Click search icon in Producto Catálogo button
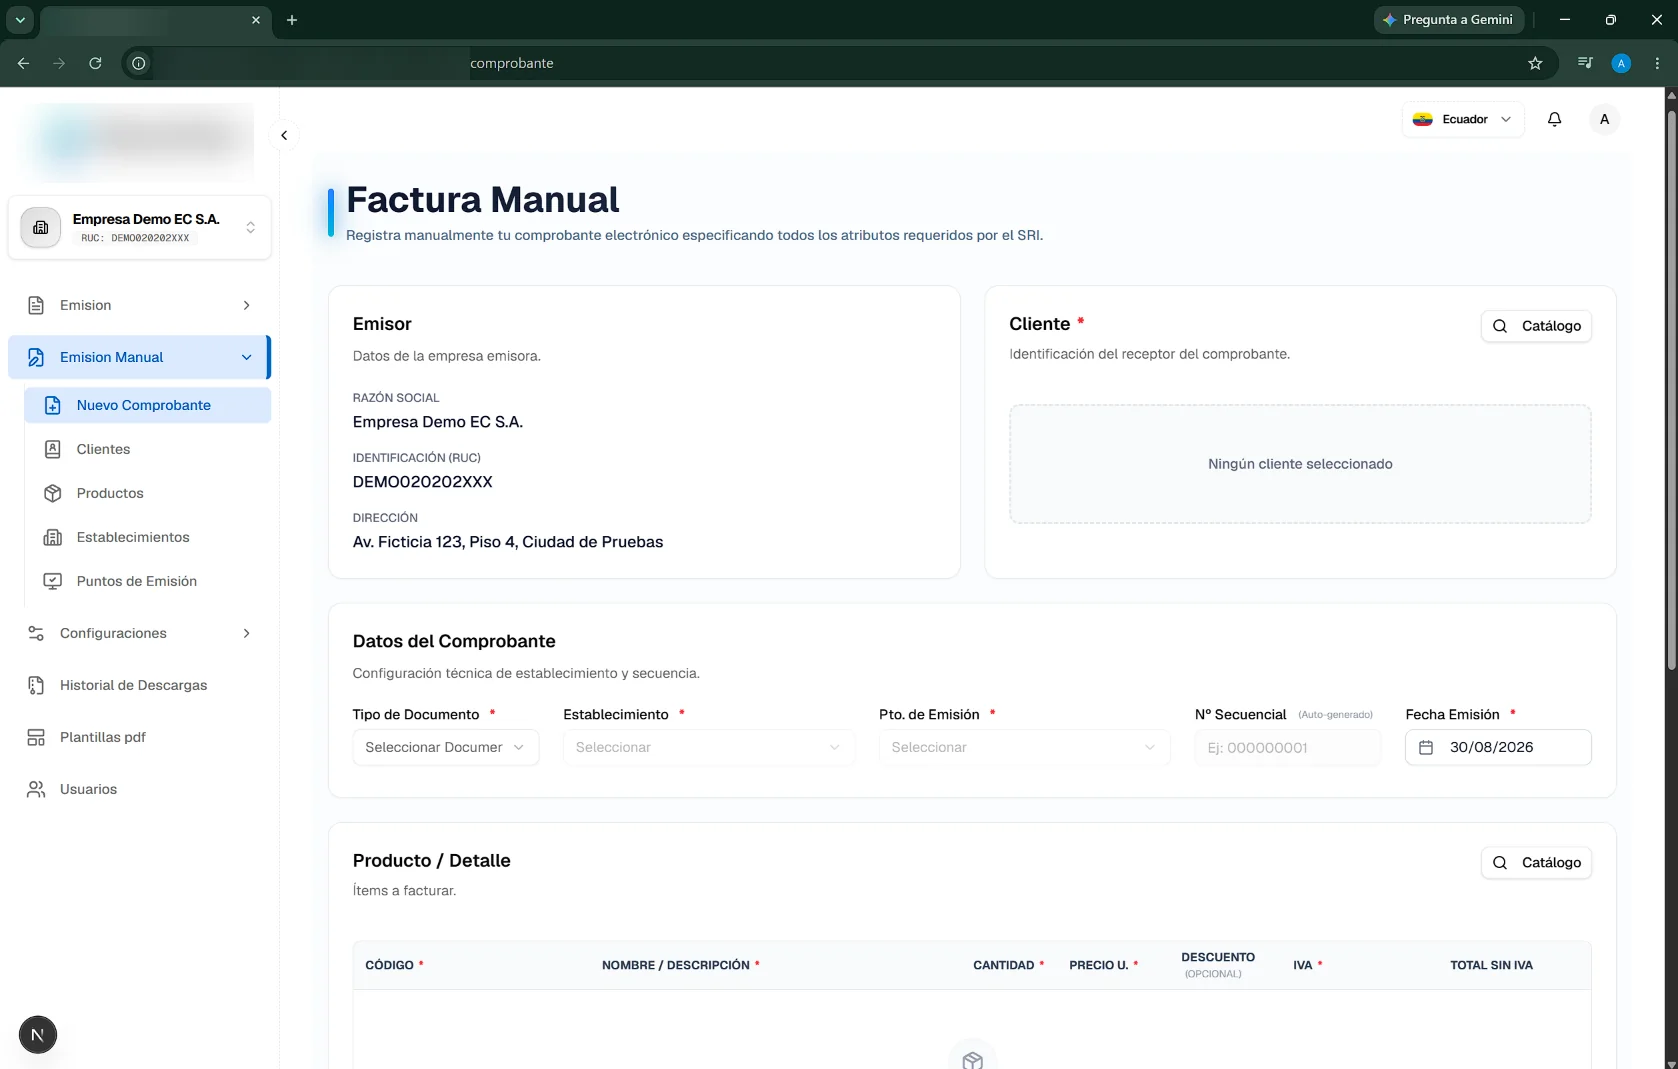Screen dimensions: 1678x1069 point(1500,863)
